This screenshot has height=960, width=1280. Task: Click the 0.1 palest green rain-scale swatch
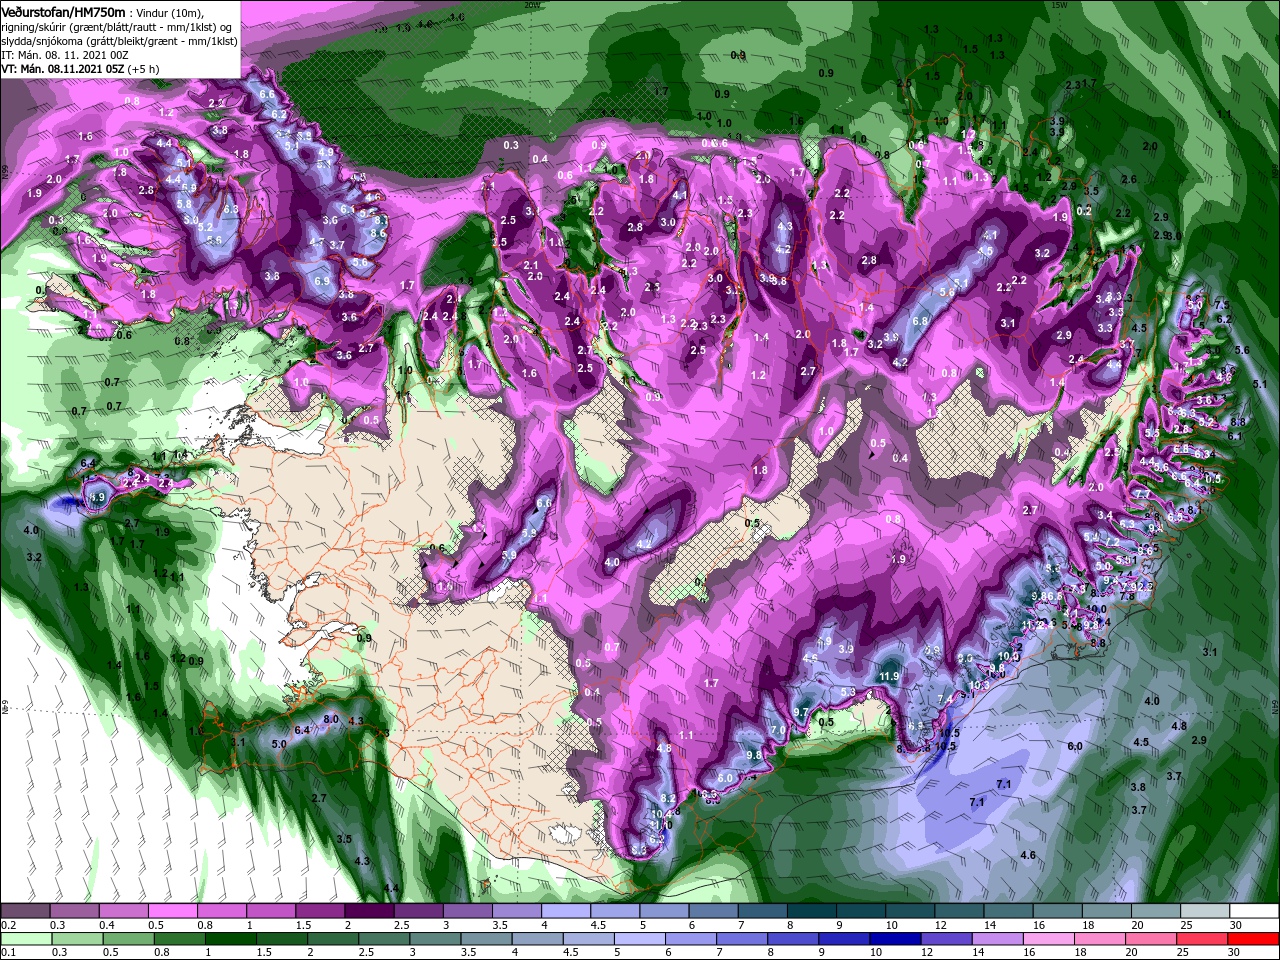point(25,939)
